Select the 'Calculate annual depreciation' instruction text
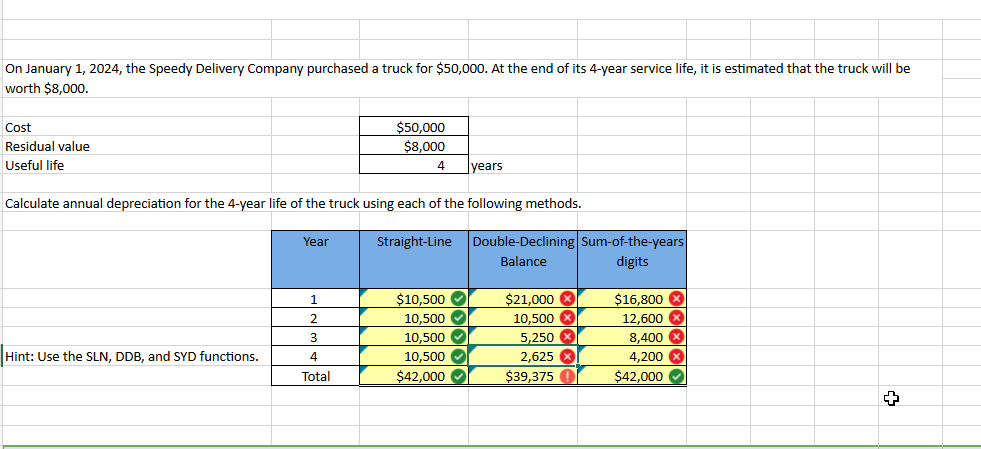The height and width of the screenshot is (449, 981). pos(293,203)
